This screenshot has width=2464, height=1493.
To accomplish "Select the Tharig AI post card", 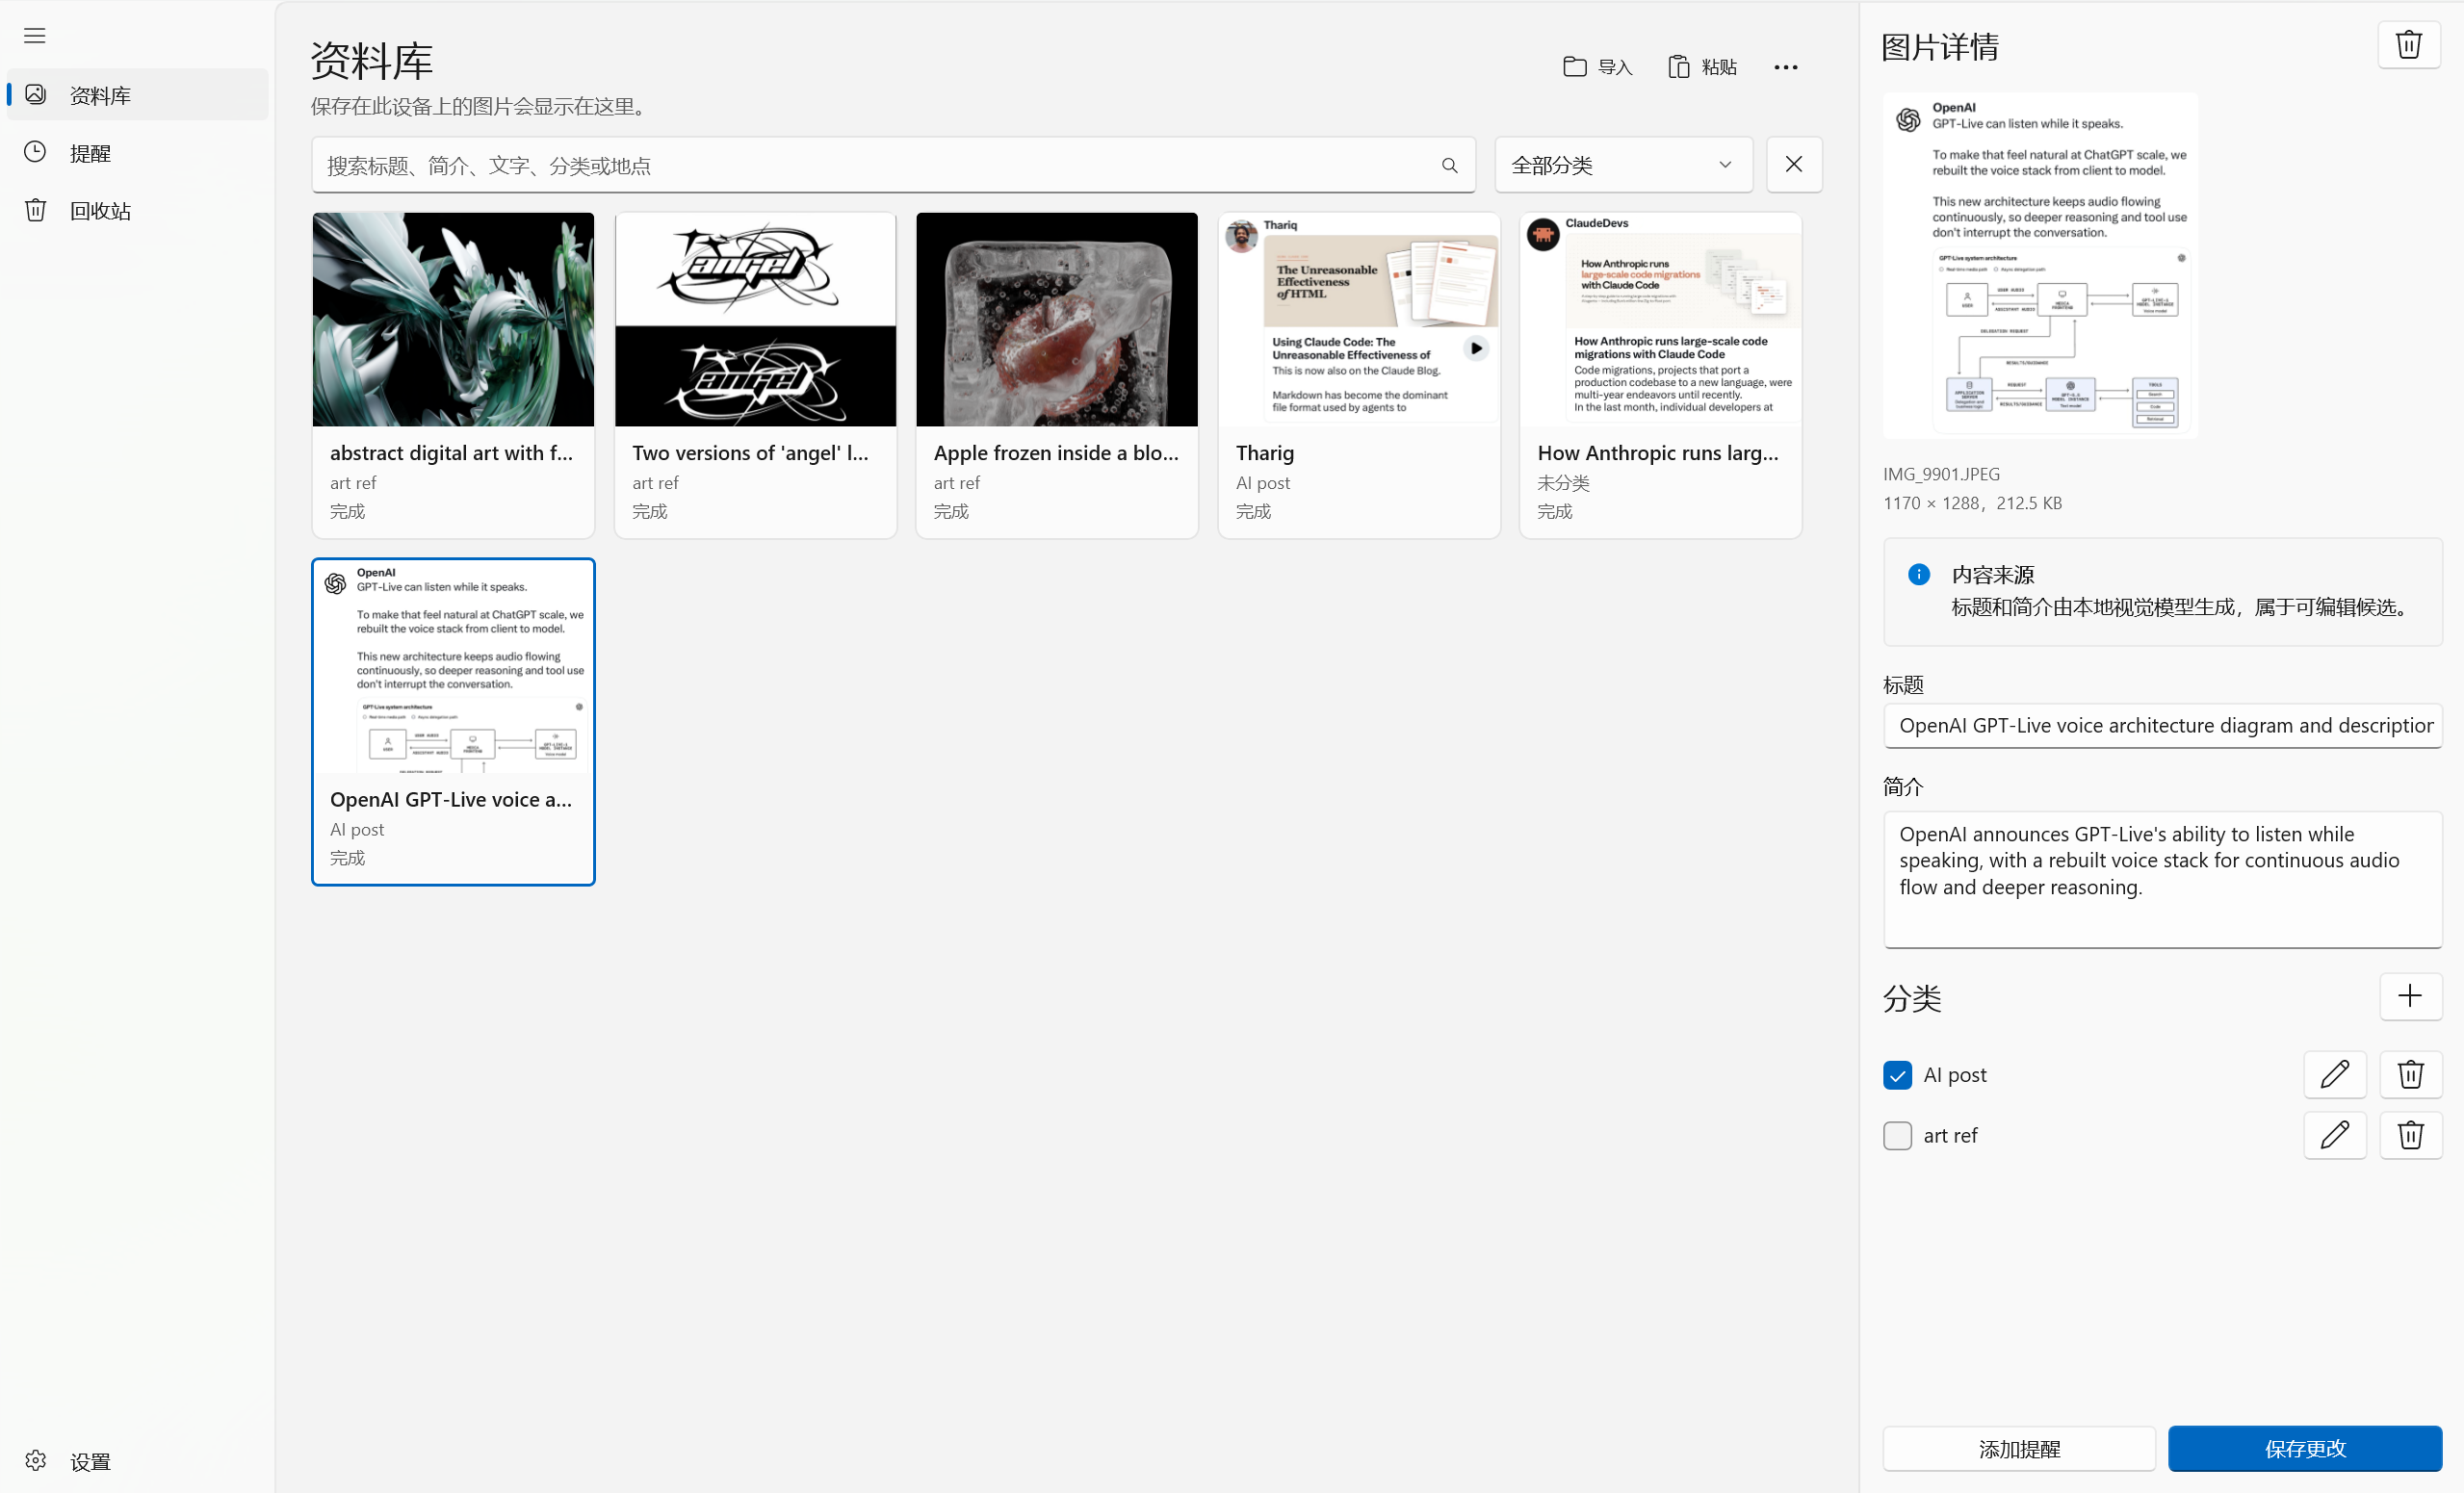I will tap(1359, 375).
